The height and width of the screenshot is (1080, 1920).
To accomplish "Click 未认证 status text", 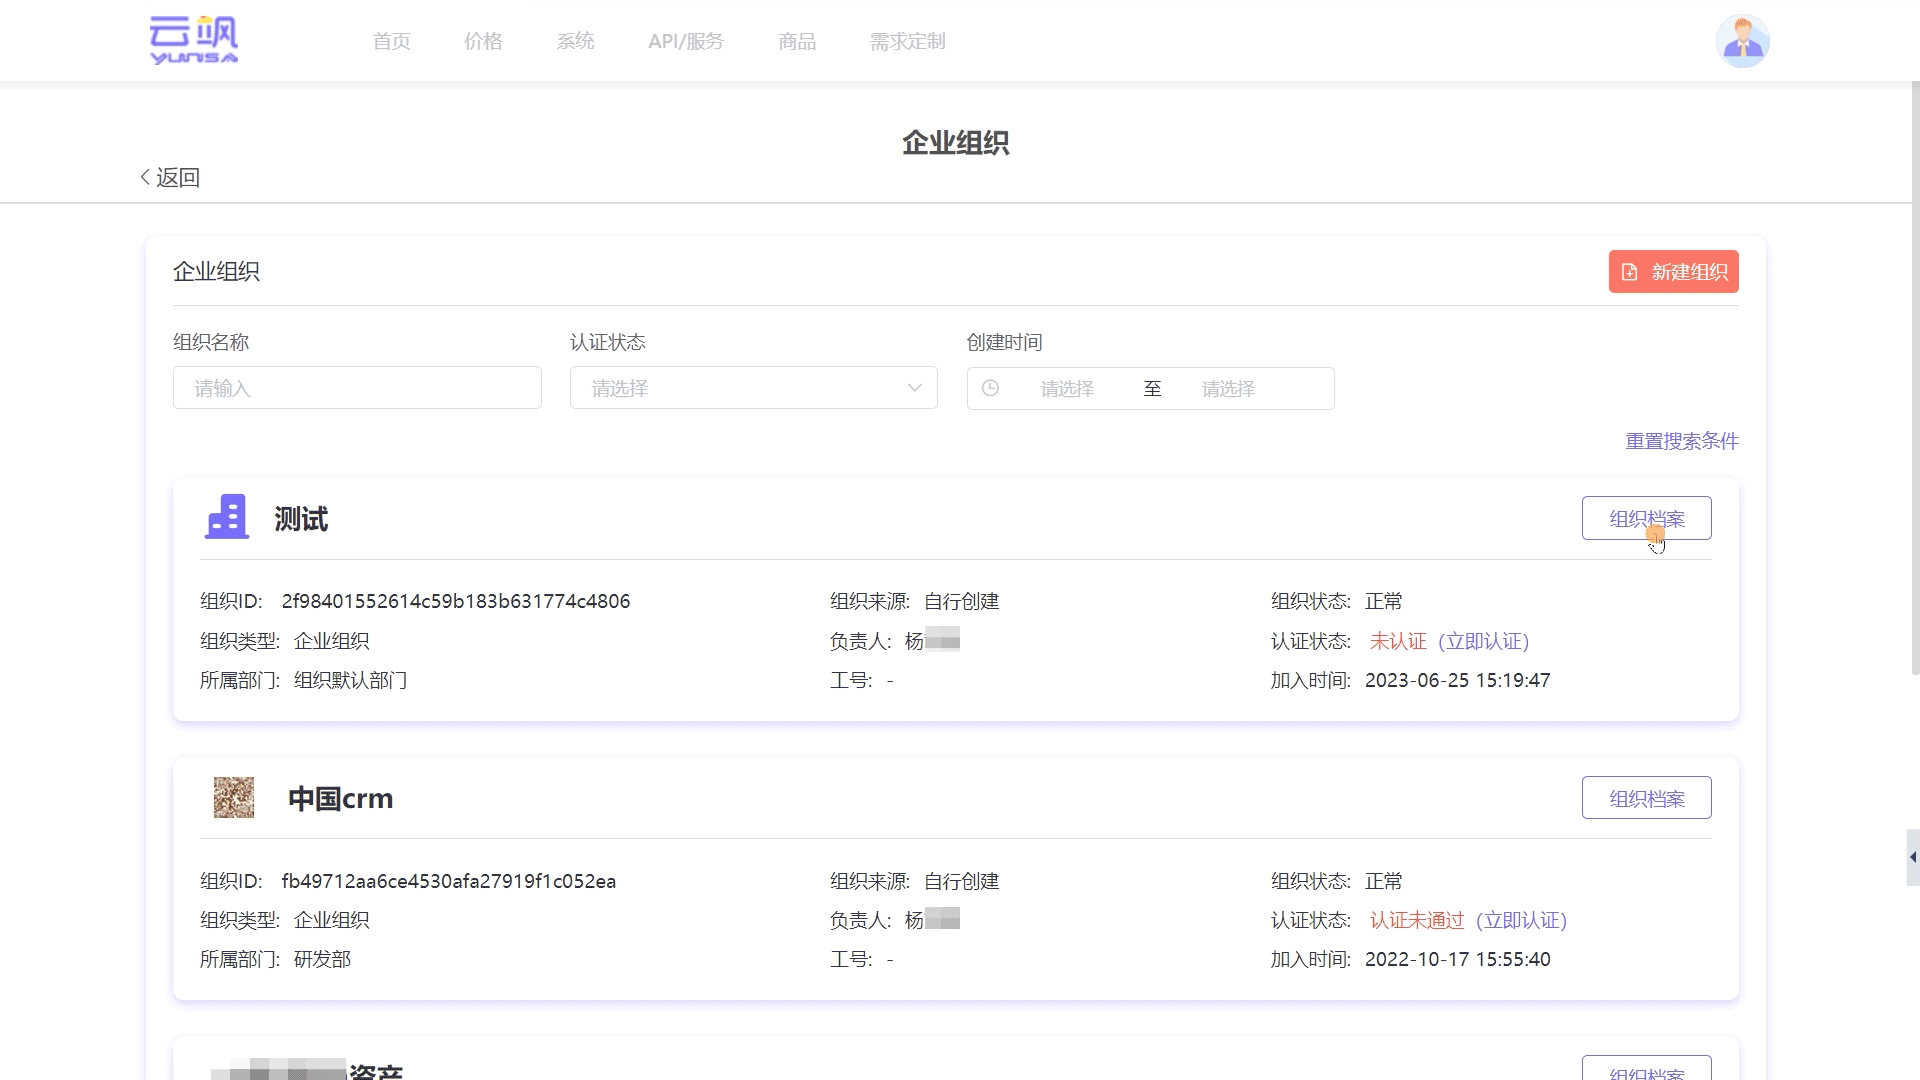I will tap(1398, 641).
